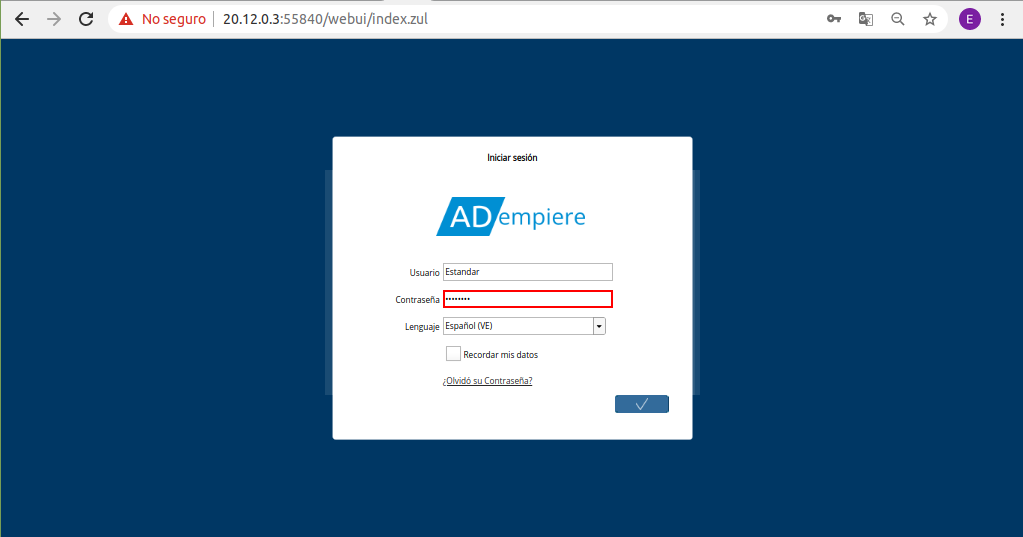Open saved passwords key icon
Image resolution: width=1023 pixels, height=537 pixels.
833,19
